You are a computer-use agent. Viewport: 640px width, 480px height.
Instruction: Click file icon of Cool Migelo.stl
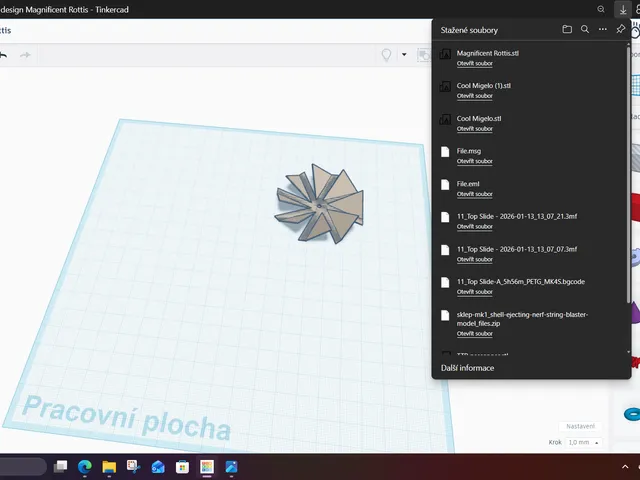pyautogui.click(x=445, y=119)
